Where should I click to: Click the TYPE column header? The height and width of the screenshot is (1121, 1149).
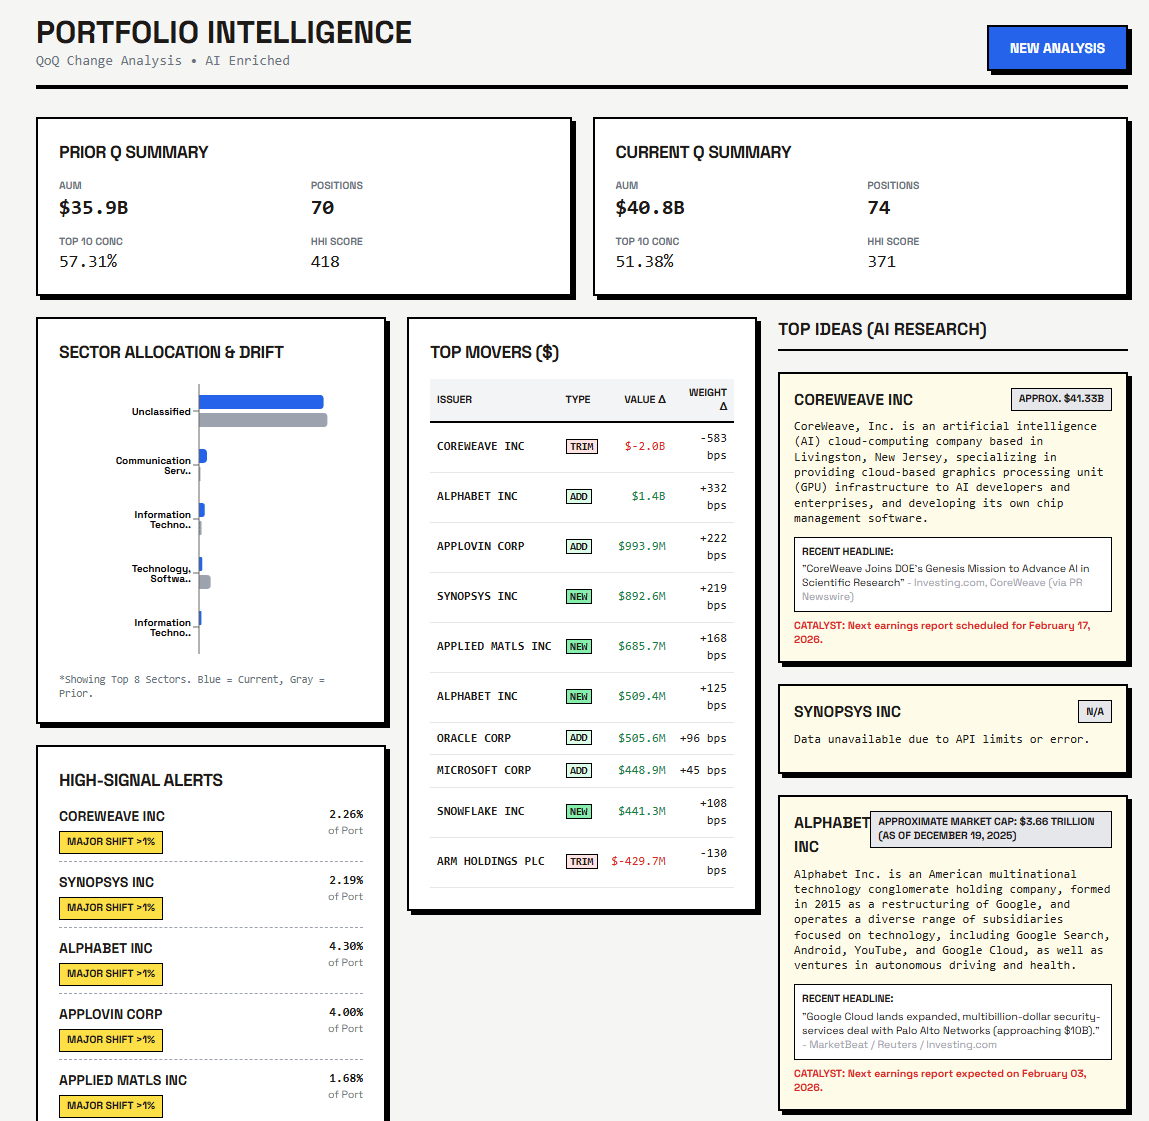(x=577, y=399)
